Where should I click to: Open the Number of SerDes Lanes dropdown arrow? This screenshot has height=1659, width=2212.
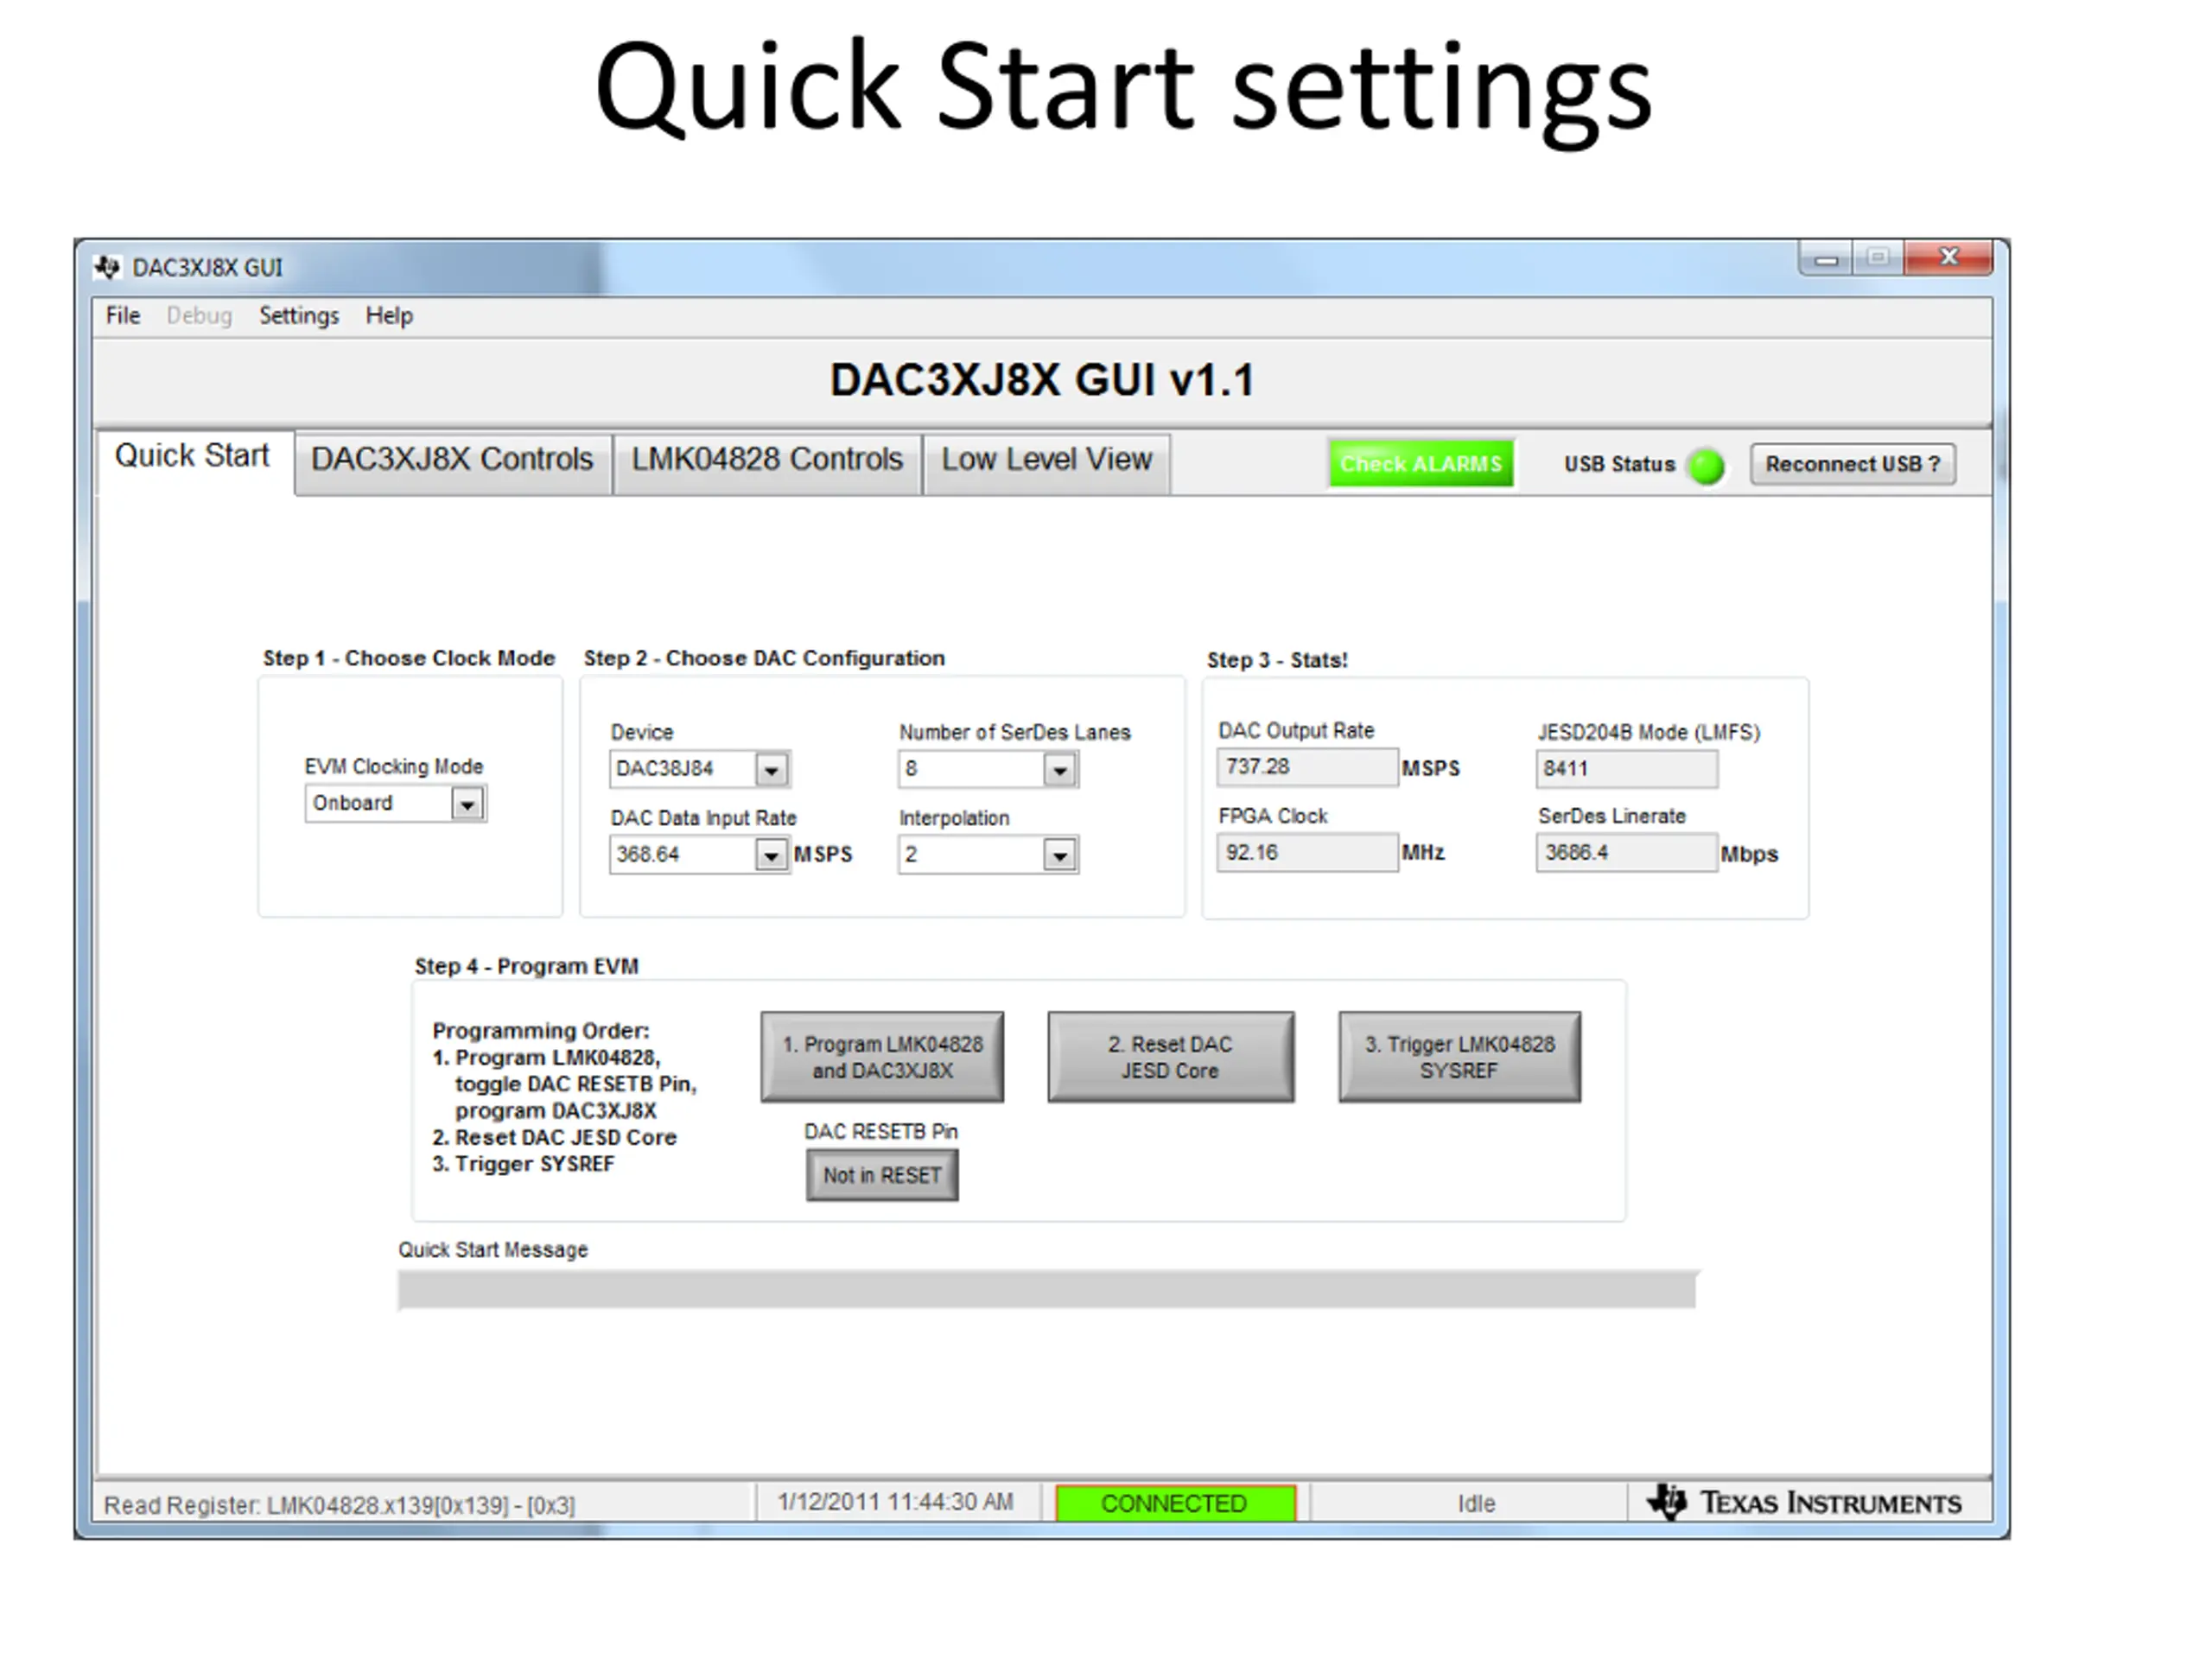coord(1060,770)
